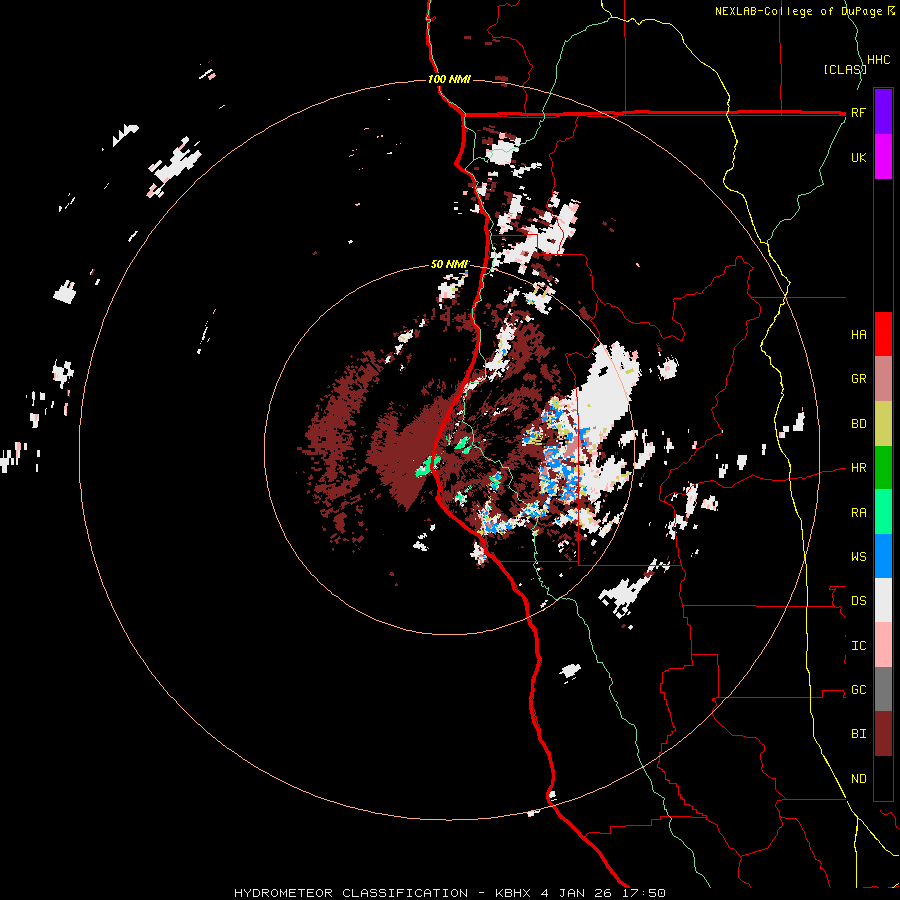The width and height of the screenshot is (900, 900).
Task: Click the [CLAS] label
Action: tap(845, 70)
